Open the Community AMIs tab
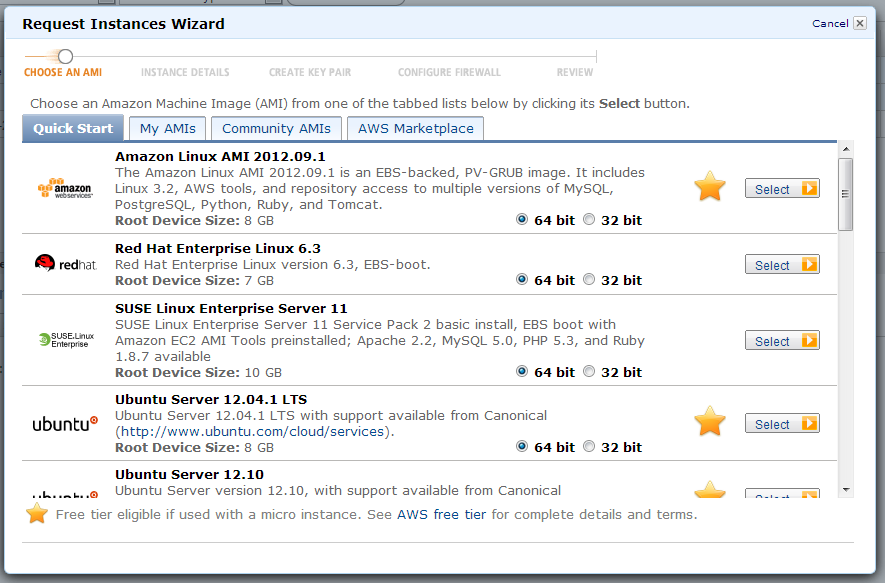Viewport: 885px width, 583px height. pyautogui.click(x=276, y=129)
